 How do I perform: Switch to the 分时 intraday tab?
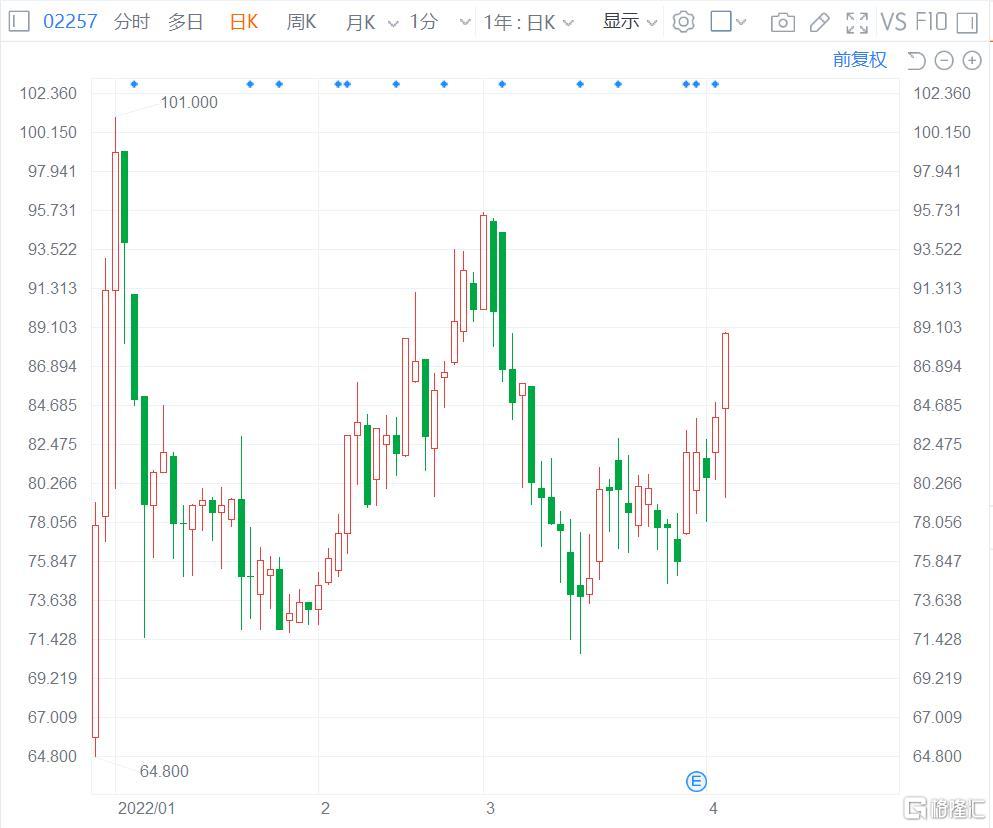pyautogui.click(x=131, y=21)
